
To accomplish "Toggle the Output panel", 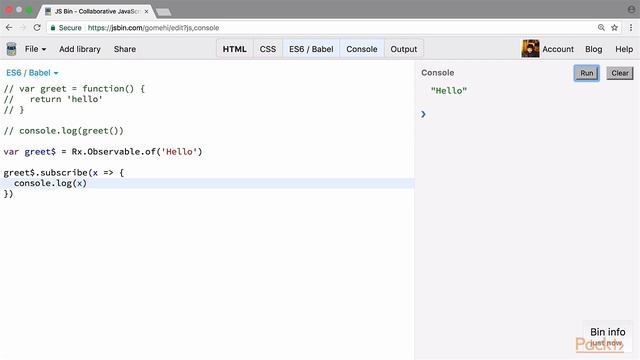I will click(x=404, y=49).
